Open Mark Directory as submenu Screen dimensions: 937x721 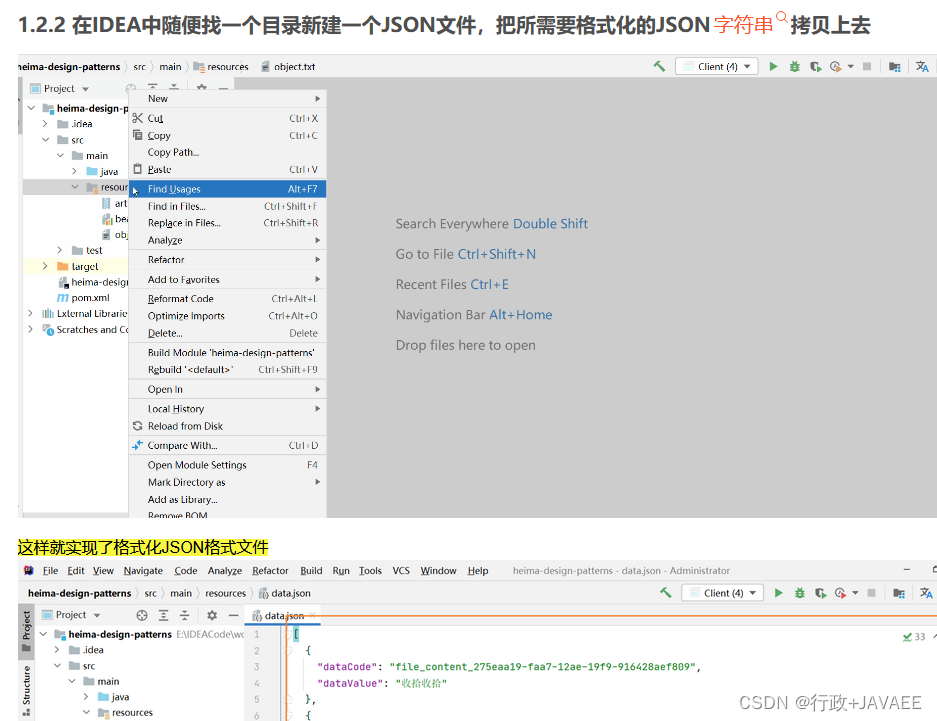(228, 482)
